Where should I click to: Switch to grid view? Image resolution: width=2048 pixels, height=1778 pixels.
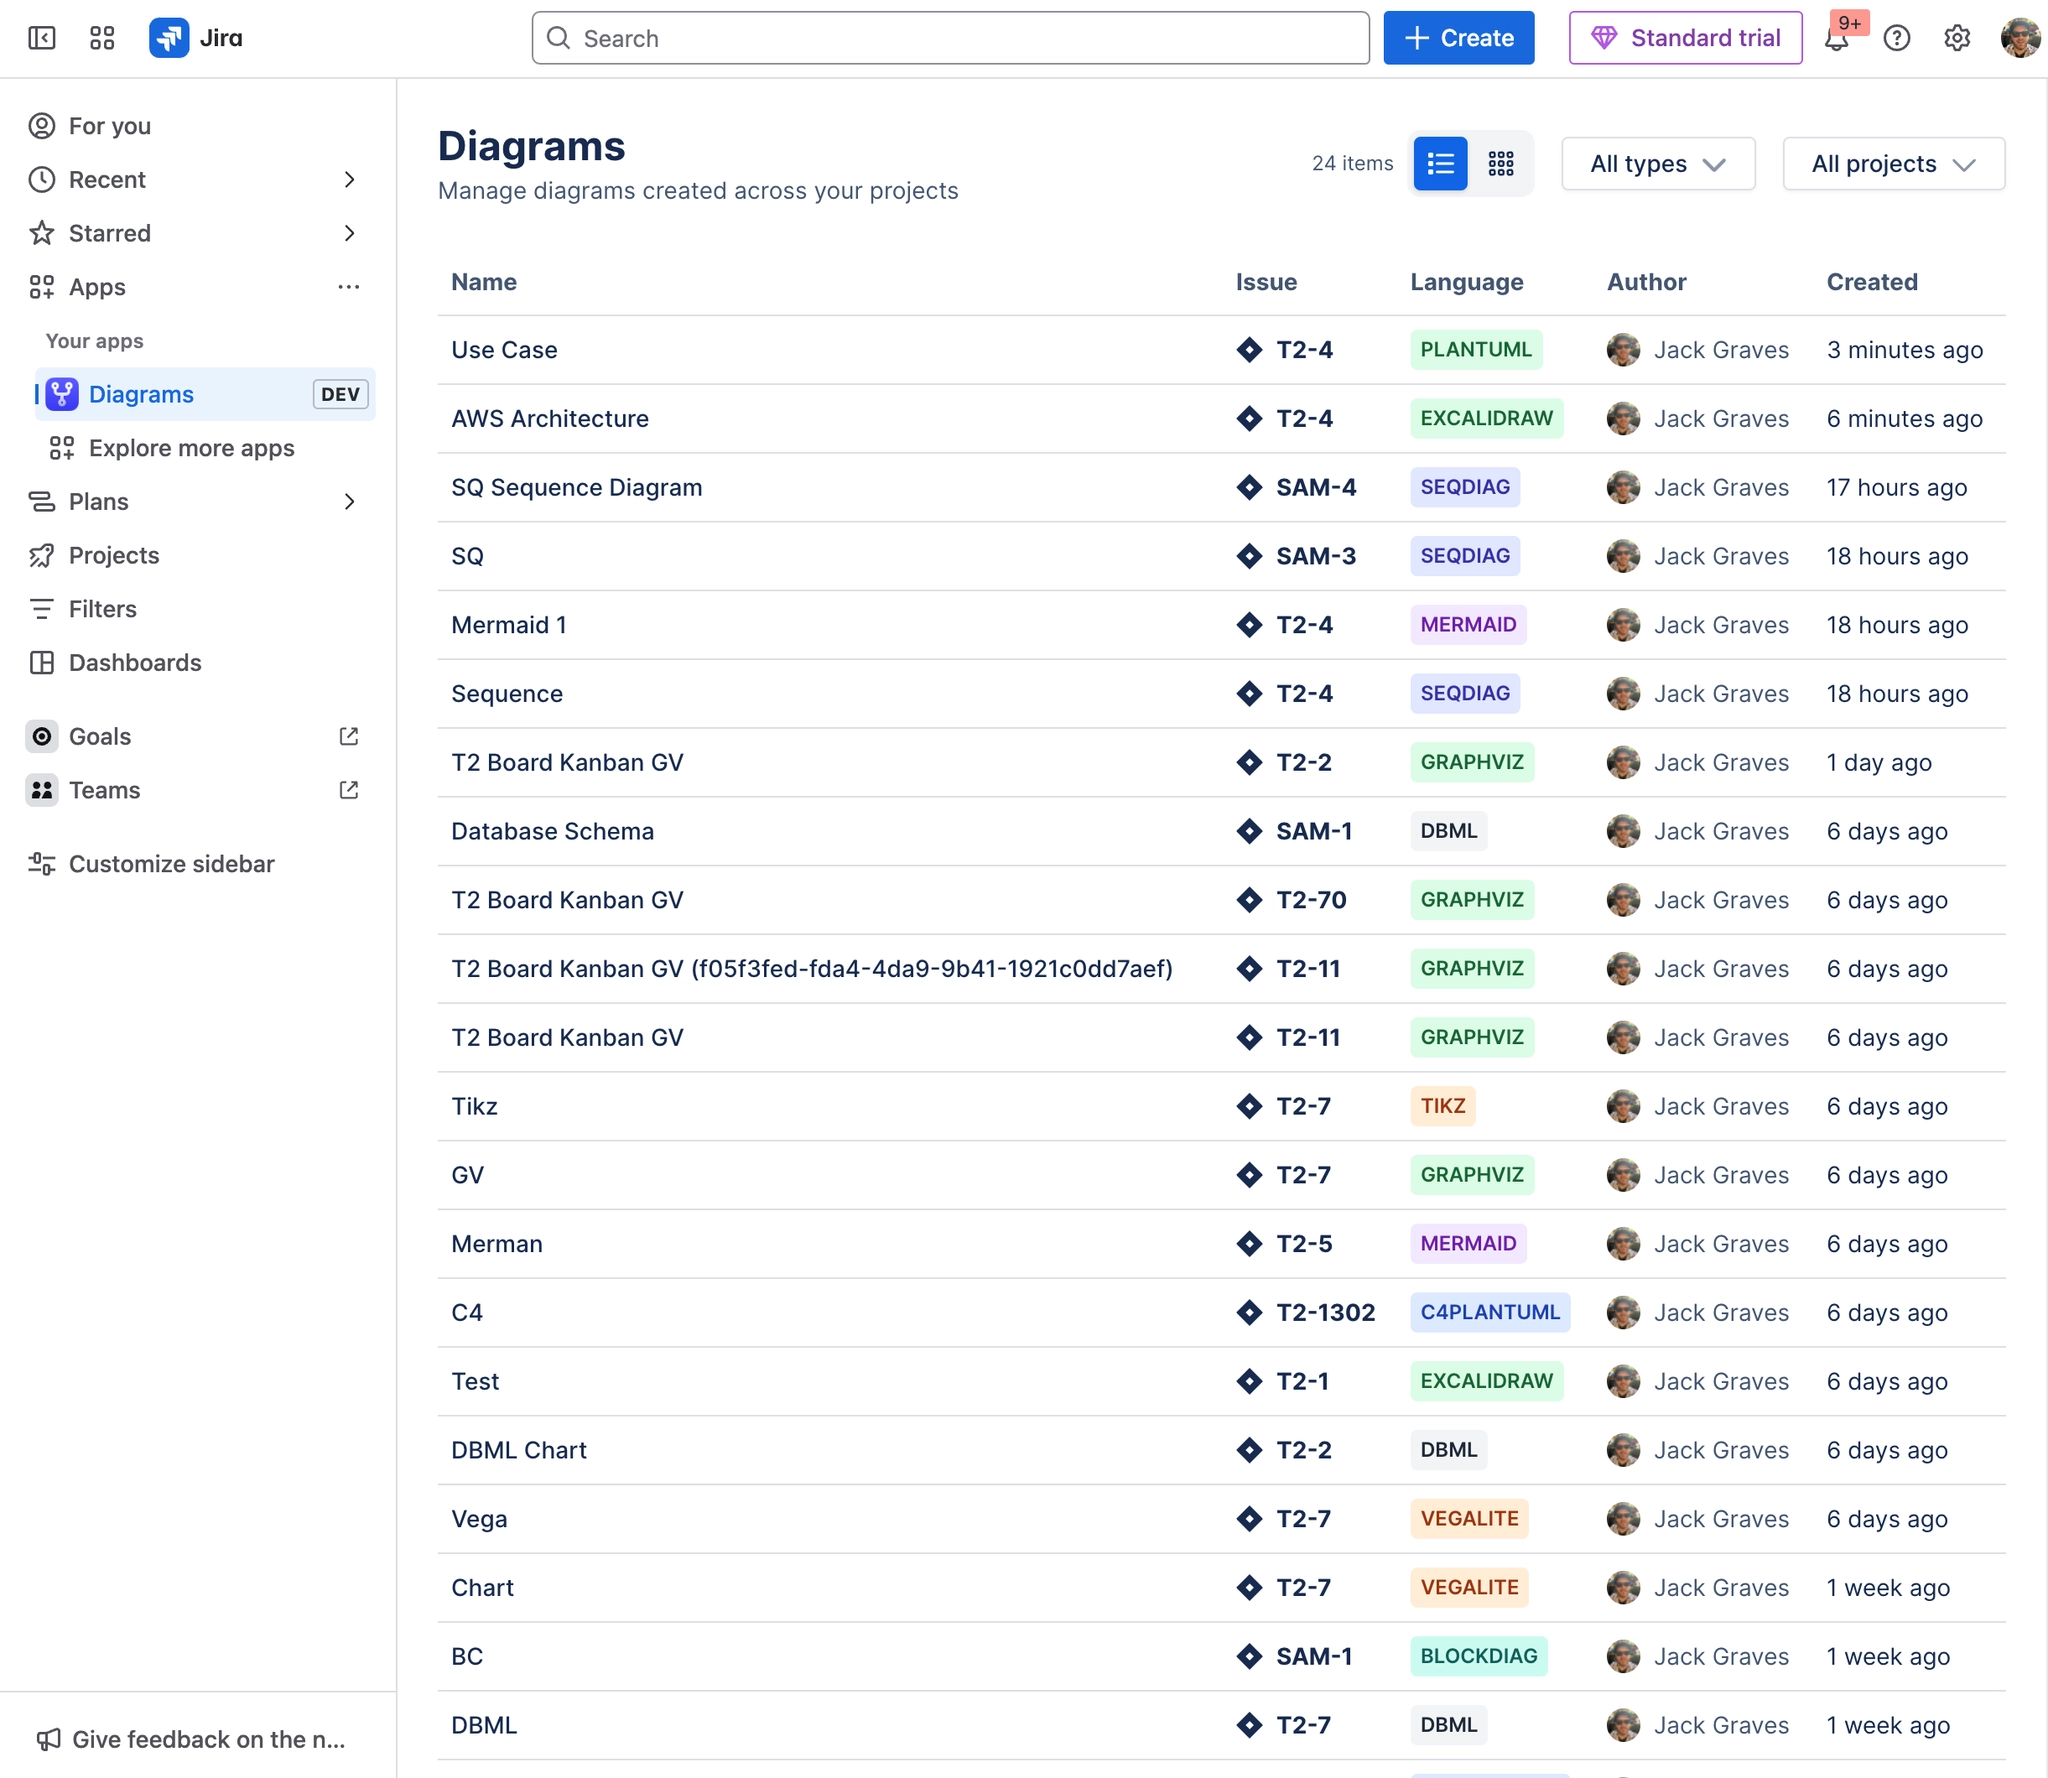[1500, 163]
